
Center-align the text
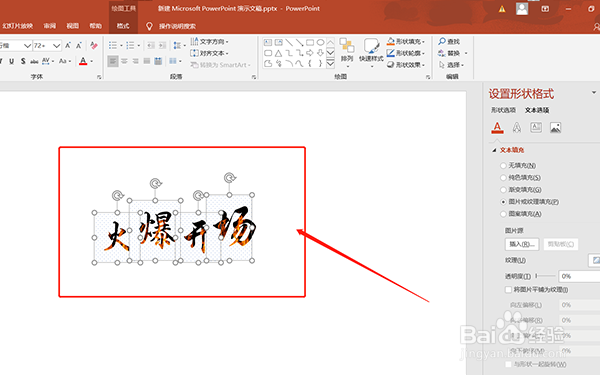tap(124, 61)
